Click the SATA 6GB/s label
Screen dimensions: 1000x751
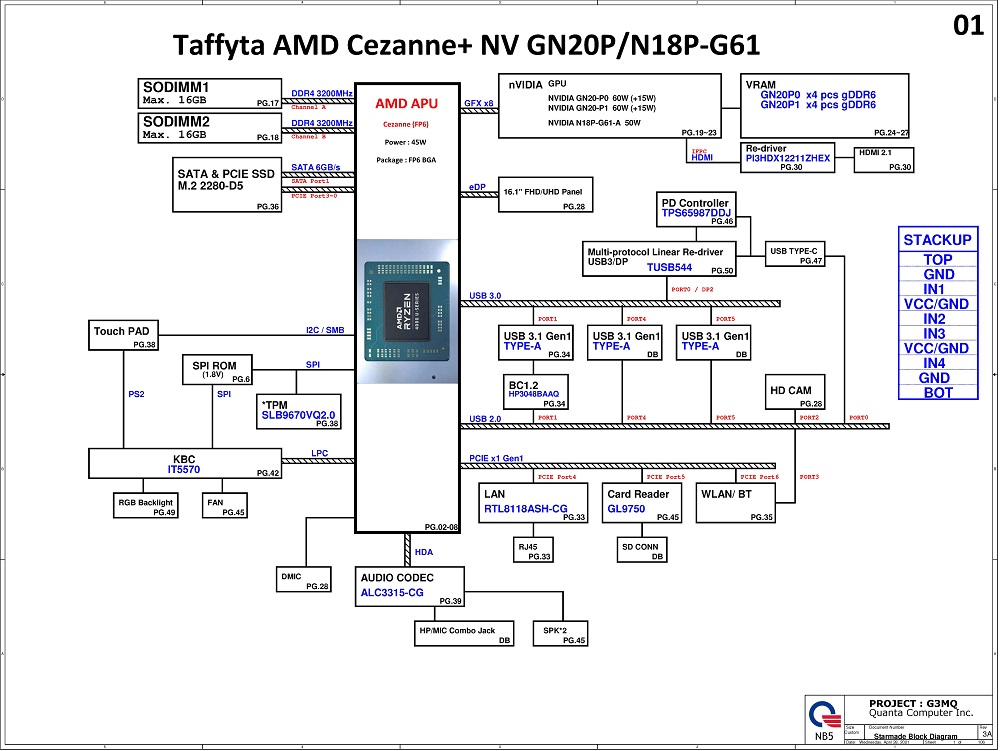tap(315, 168)
